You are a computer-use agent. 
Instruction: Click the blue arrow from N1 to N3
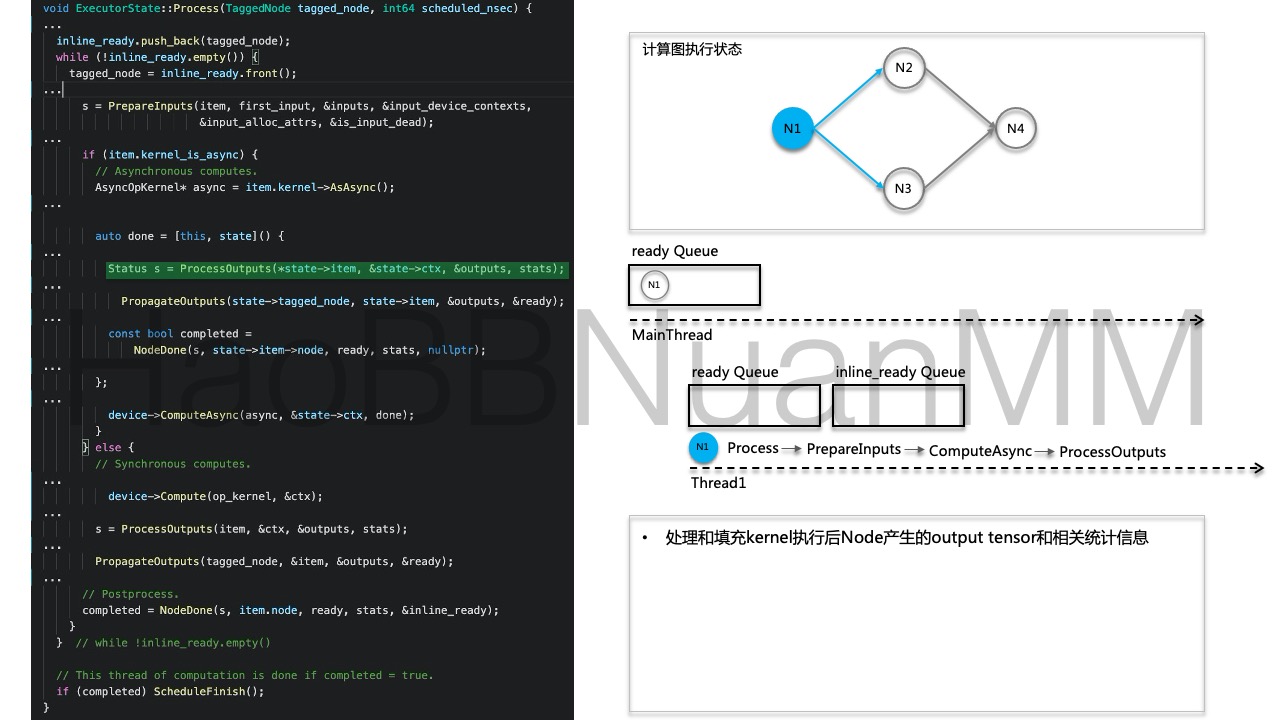(848, 160)
